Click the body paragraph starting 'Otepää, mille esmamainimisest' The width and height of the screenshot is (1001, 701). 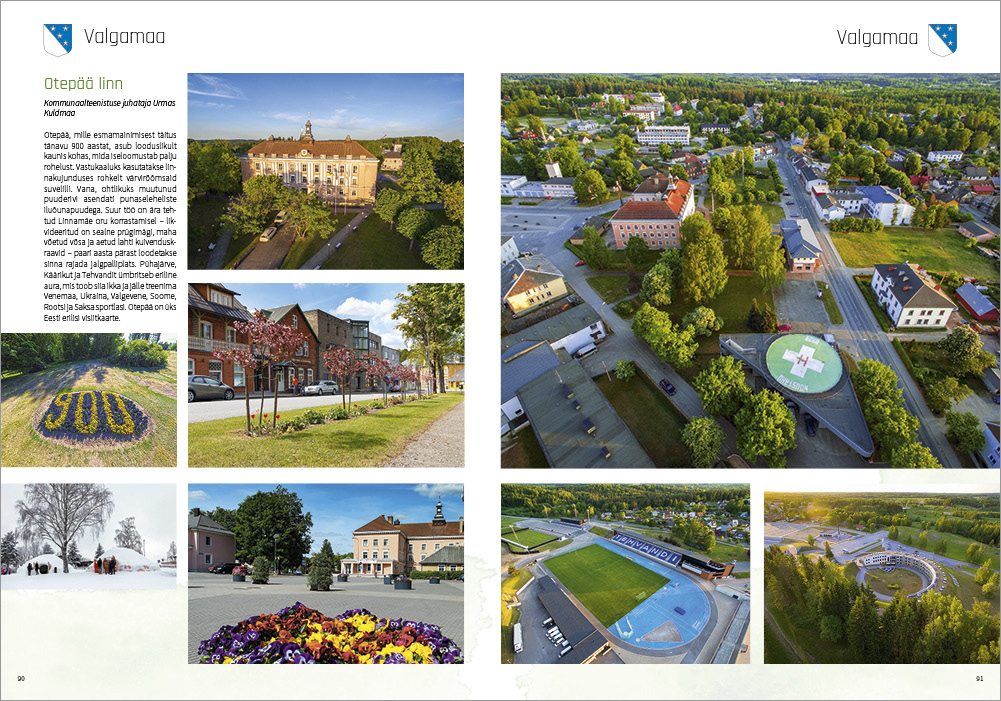coord(110,227)
